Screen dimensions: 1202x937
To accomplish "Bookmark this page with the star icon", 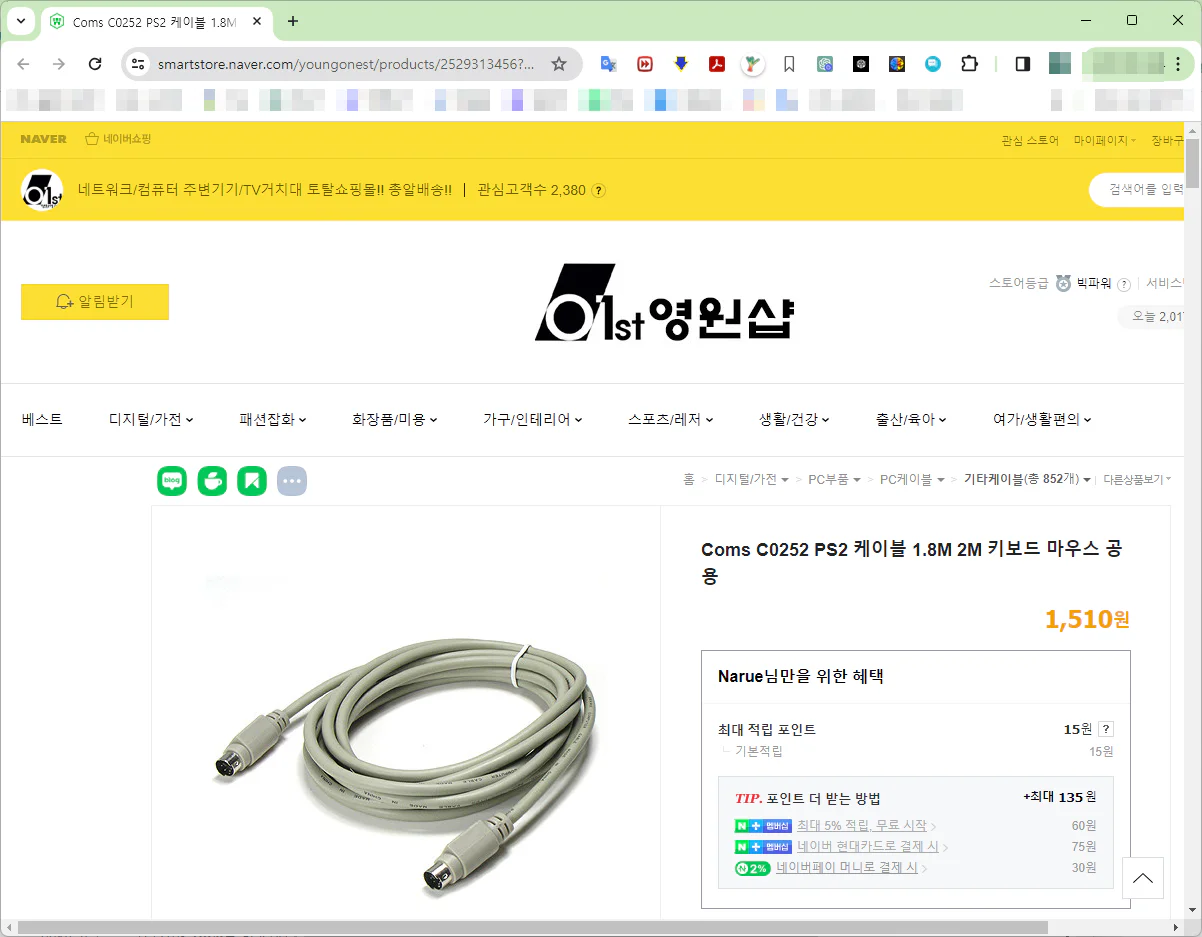I will point(559,64).
